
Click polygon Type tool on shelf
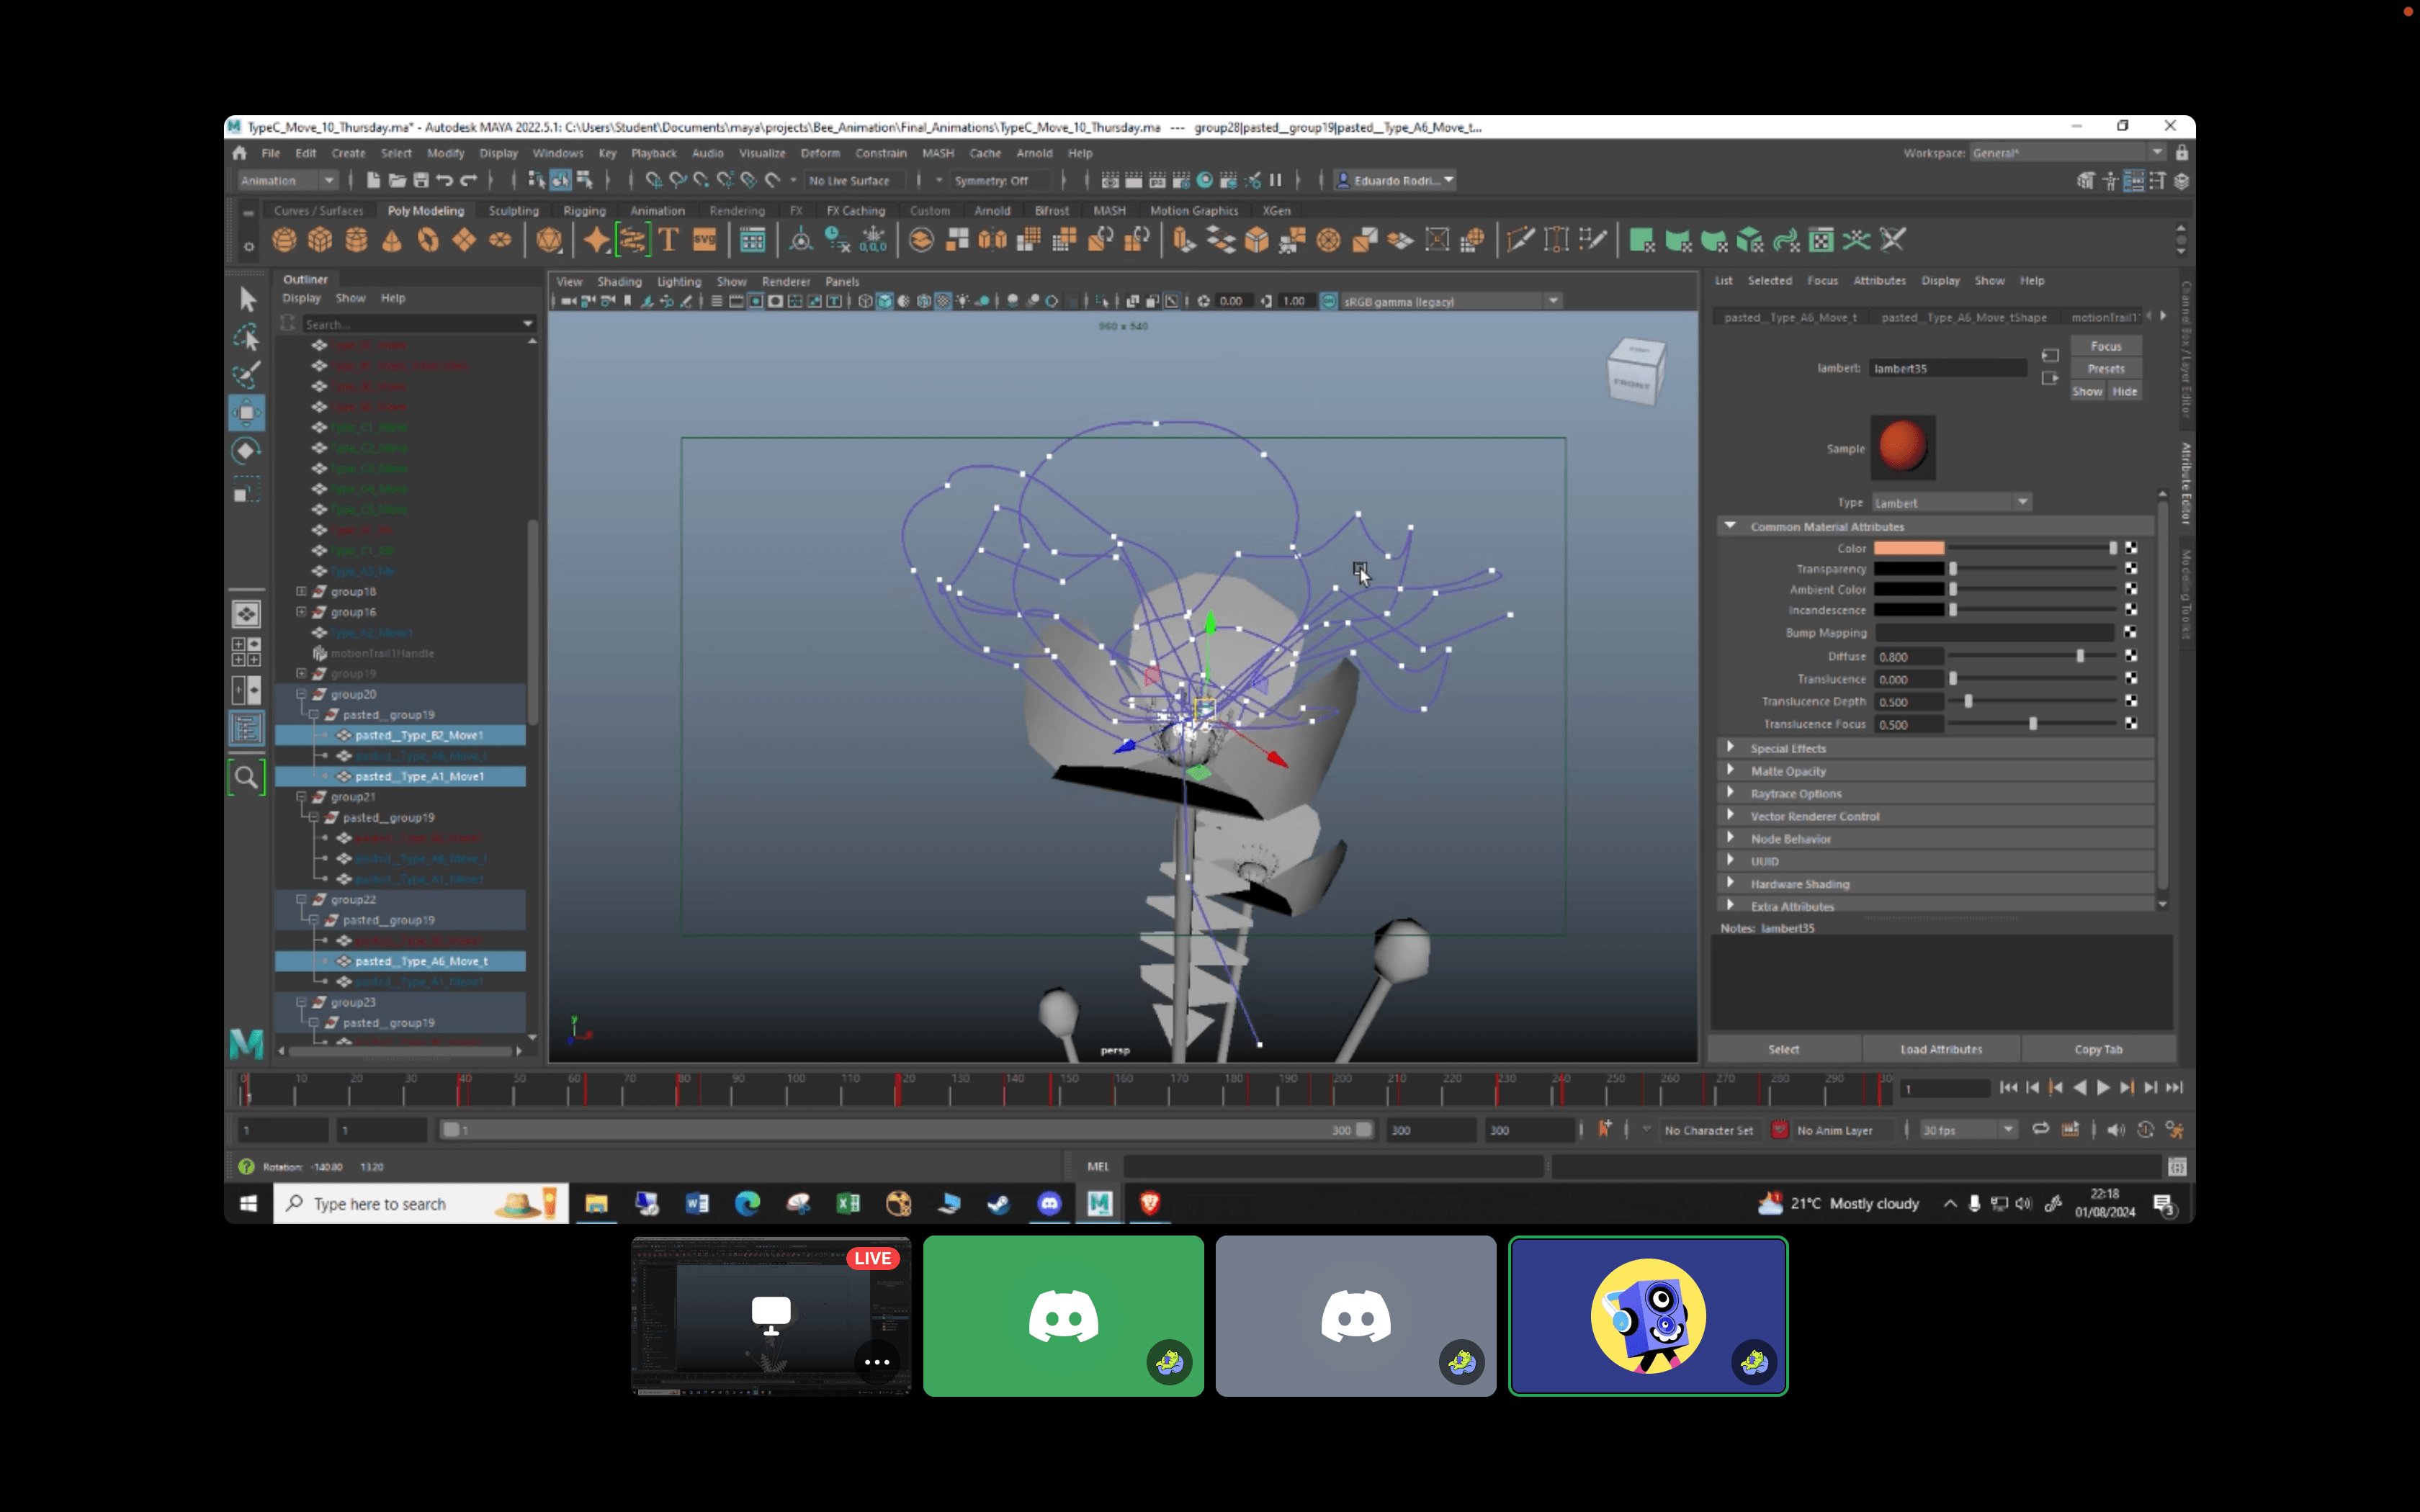(x=668, y=240)
